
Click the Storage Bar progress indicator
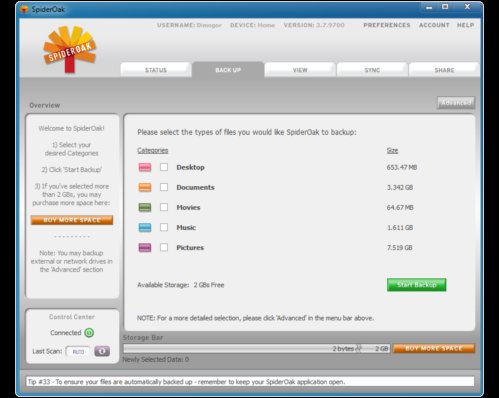click(256, 348)
